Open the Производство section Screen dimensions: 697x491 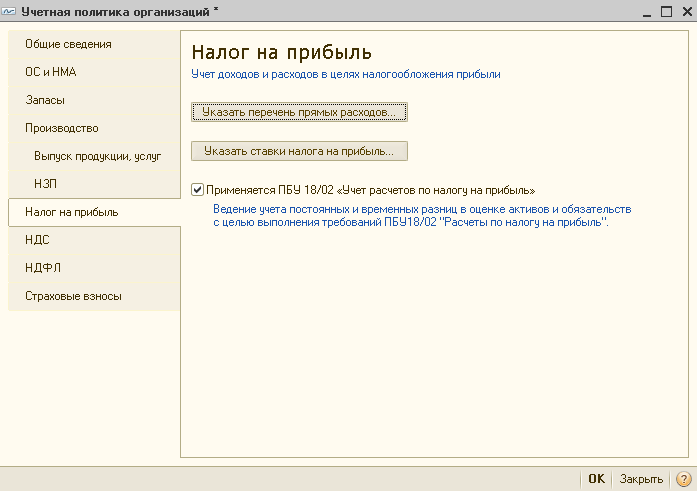pyautogui.click(x=94, y=128)
